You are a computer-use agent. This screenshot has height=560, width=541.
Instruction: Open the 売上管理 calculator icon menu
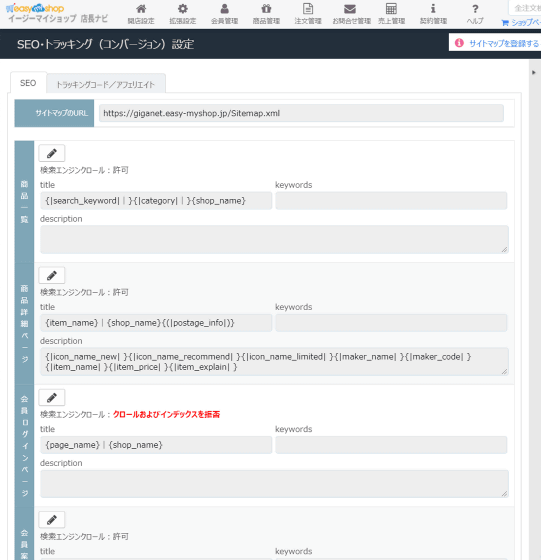coord(391,14)
